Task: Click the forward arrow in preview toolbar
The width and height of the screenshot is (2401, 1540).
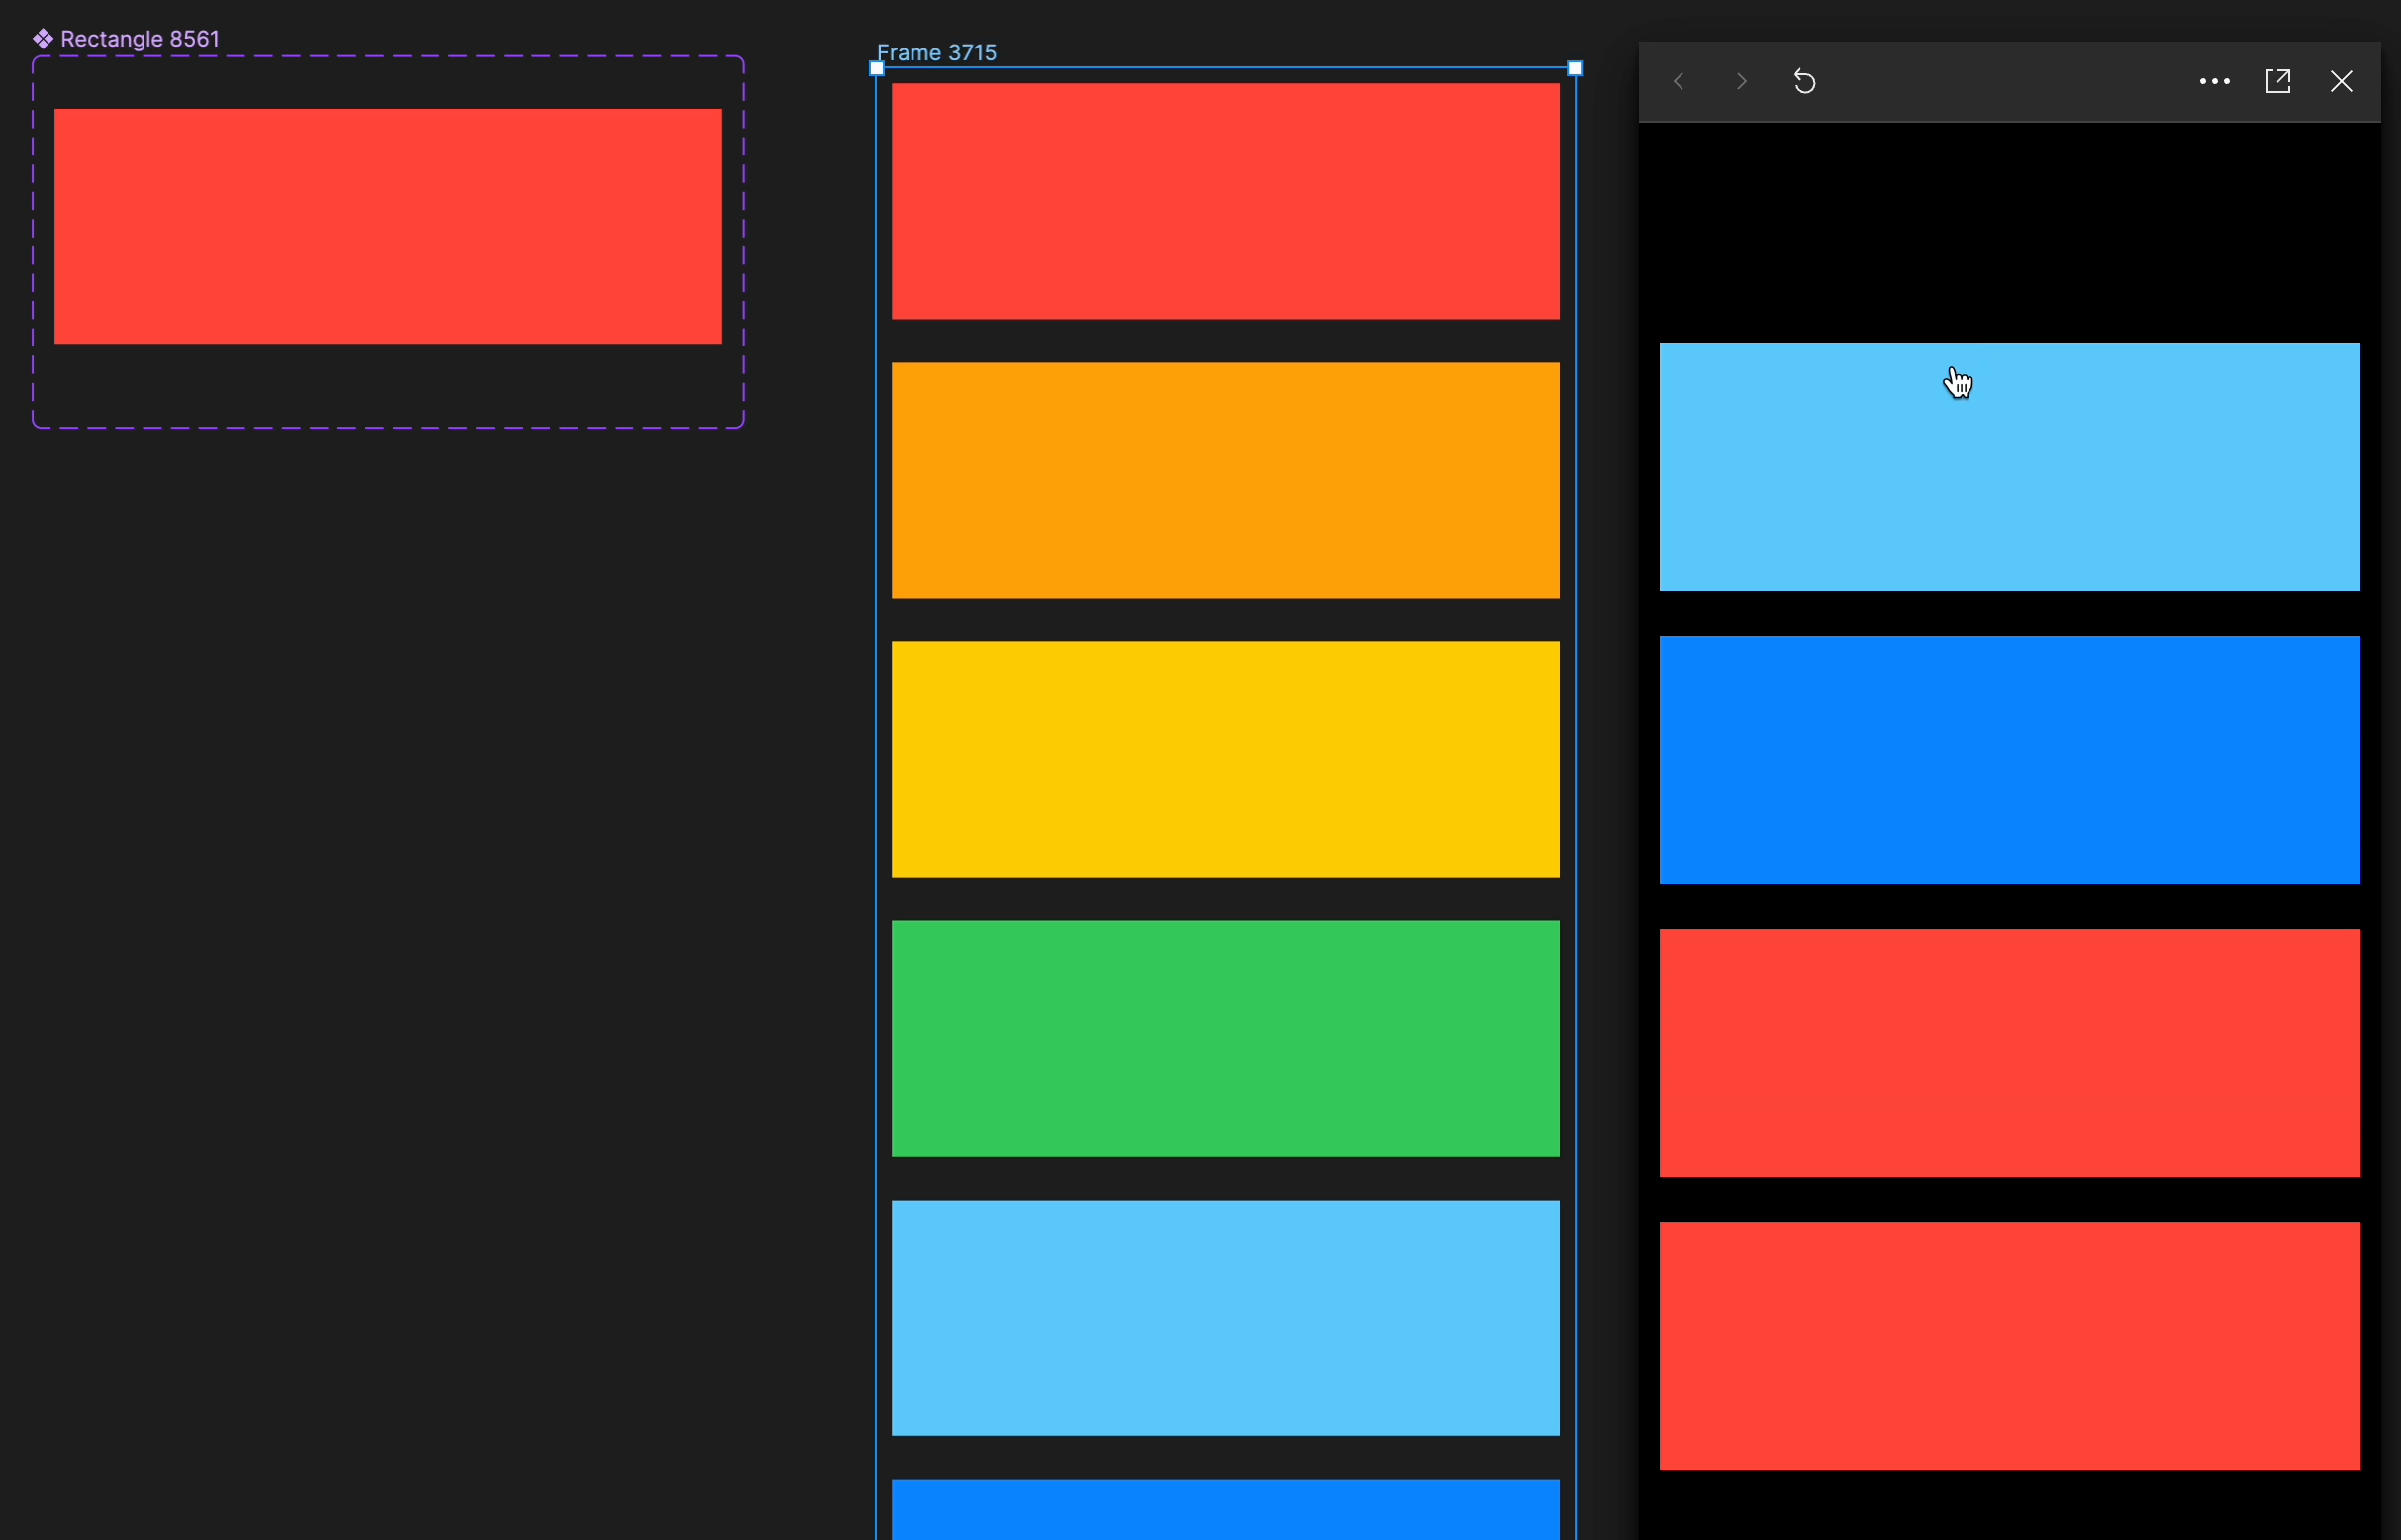Action: (x=1742, y=82)
